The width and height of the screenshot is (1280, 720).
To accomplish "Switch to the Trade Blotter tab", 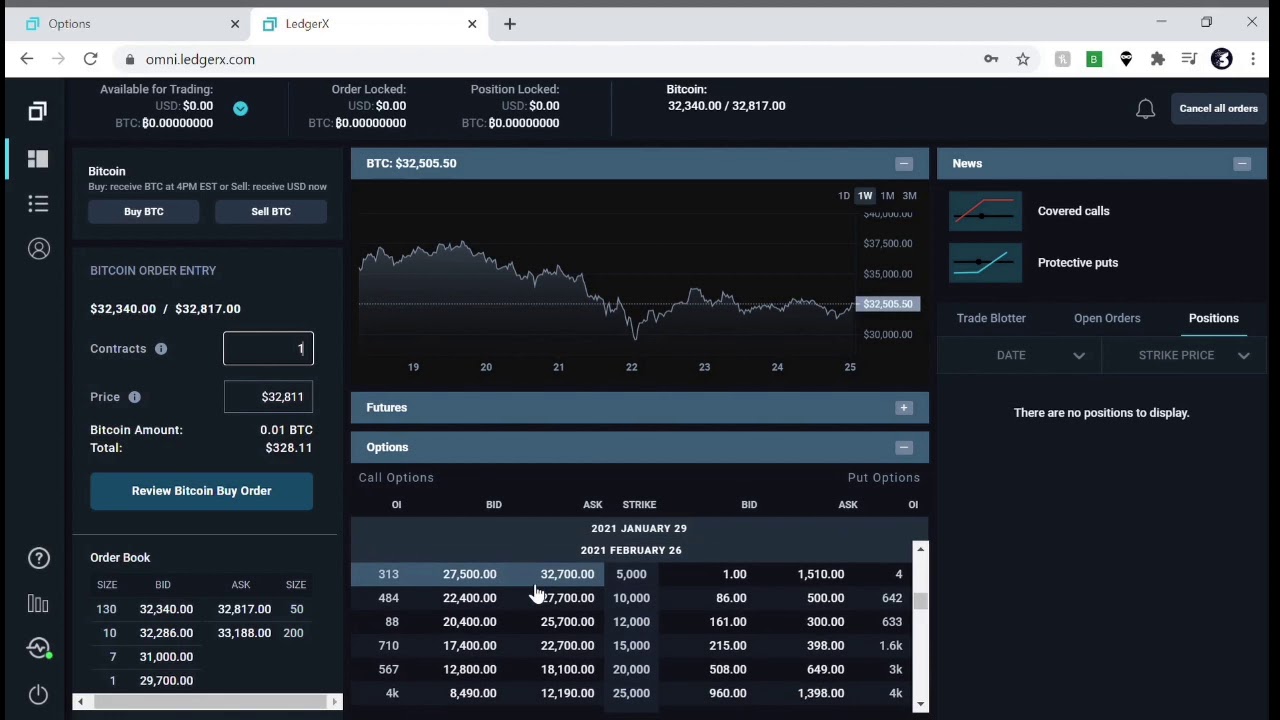I will pos(991,318).
